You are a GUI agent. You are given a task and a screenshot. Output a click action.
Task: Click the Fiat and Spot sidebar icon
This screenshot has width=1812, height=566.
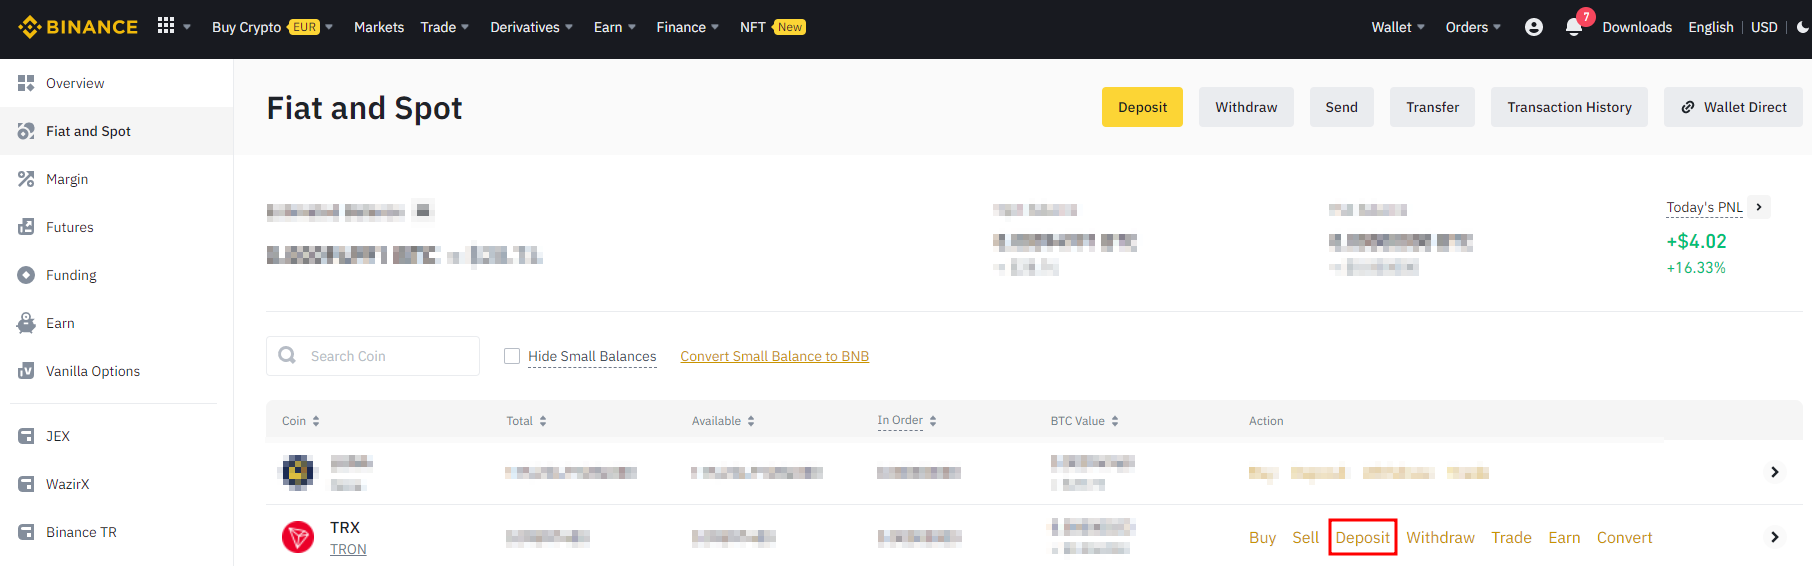26,131
